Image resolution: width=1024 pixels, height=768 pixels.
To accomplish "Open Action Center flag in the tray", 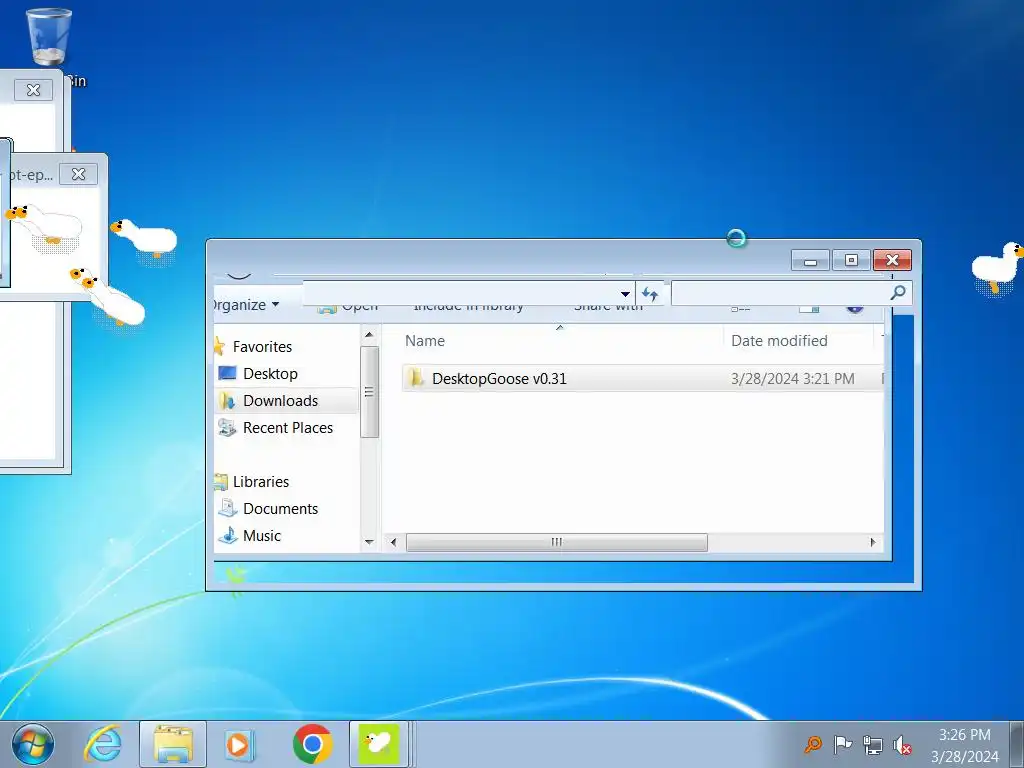I will coord(842,744).
